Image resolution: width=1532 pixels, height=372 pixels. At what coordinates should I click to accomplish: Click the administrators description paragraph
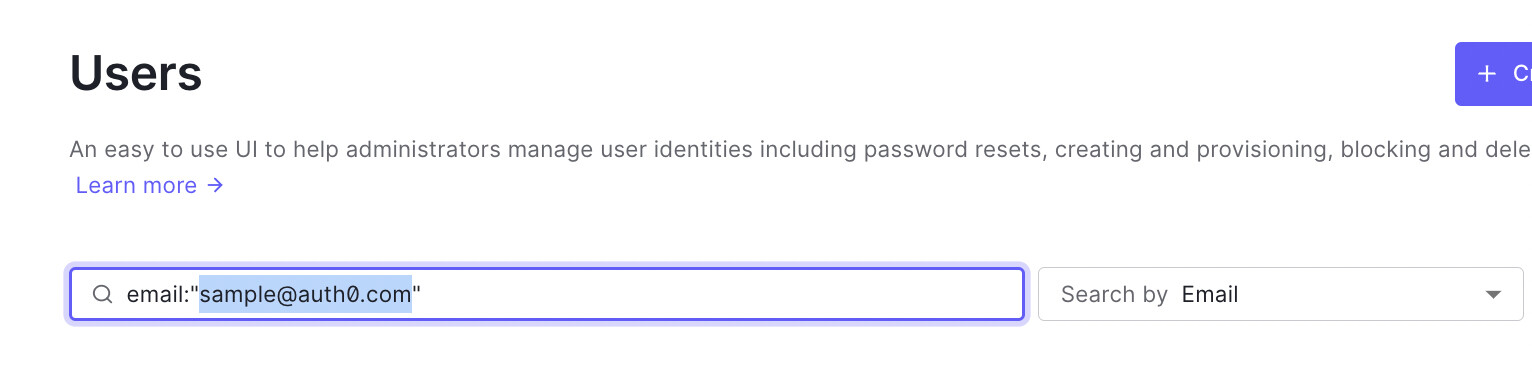[800, 150]
